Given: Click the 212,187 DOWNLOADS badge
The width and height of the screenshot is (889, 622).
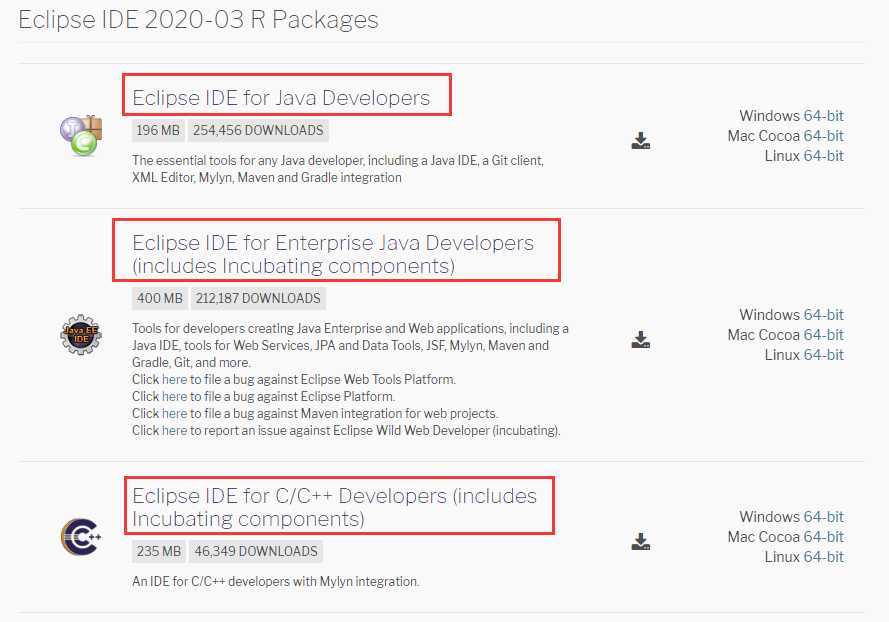Looking at the screenshot, I should click(x=258, y=298).
